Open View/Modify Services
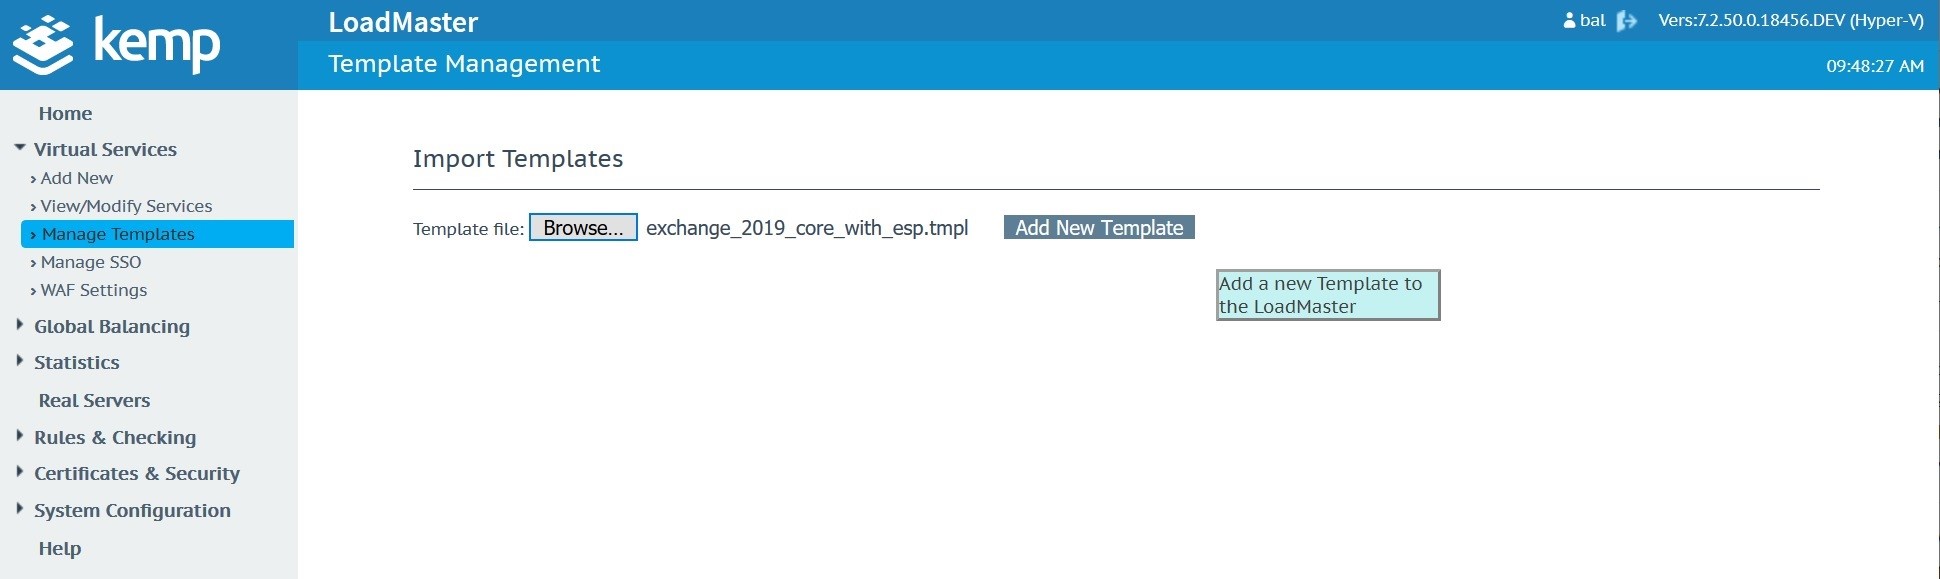The height and width of the screenshot is (579, 1940). pyautogui.click(x=126, y=206)
